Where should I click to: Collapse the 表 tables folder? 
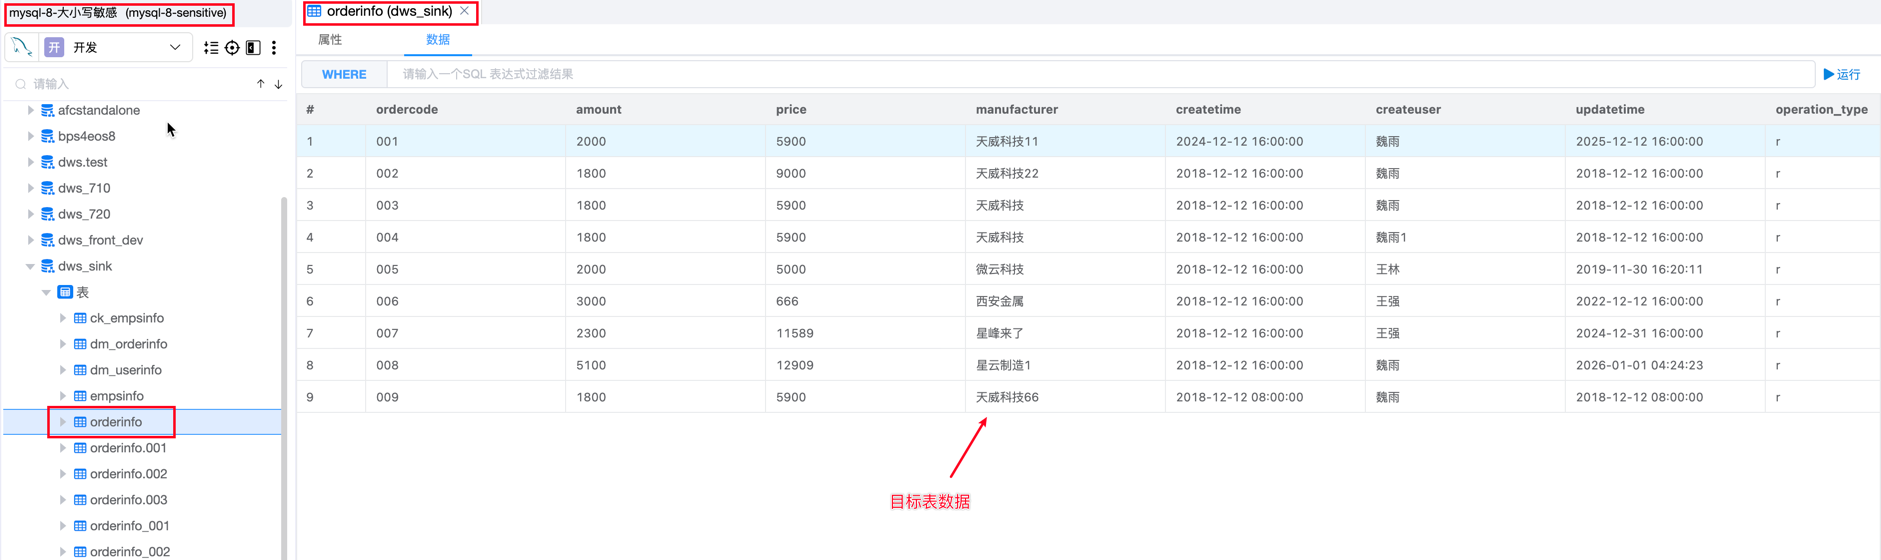46,292
